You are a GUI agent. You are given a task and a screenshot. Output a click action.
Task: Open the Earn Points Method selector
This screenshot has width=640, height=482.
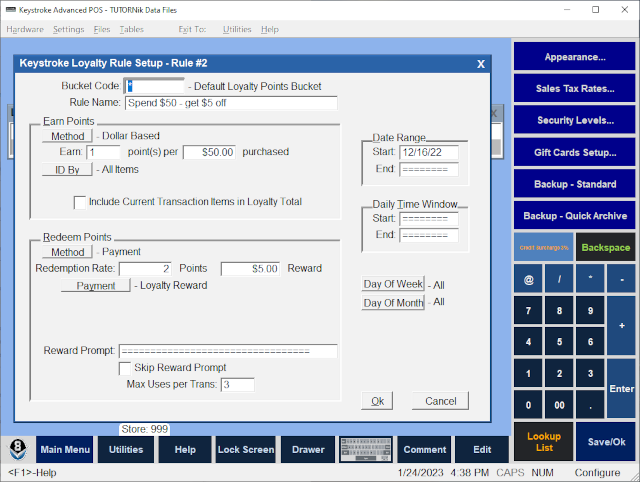click(68, 136)
